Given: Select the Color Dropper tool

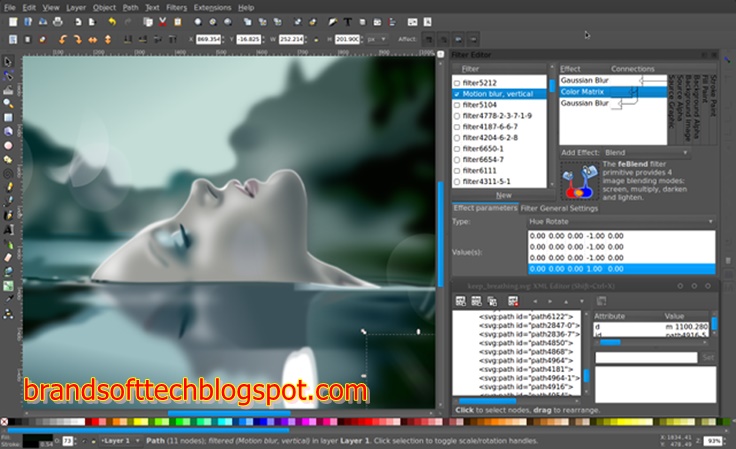Looking at the screenshot, I should (8, 299).
